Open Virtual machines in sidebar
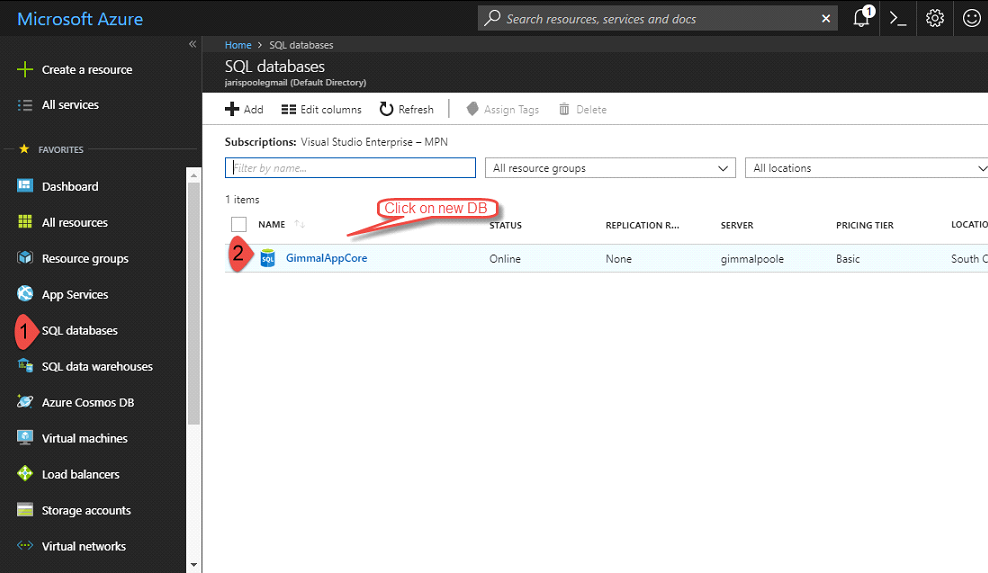This screenshot has width=988, height=573. 84,439
